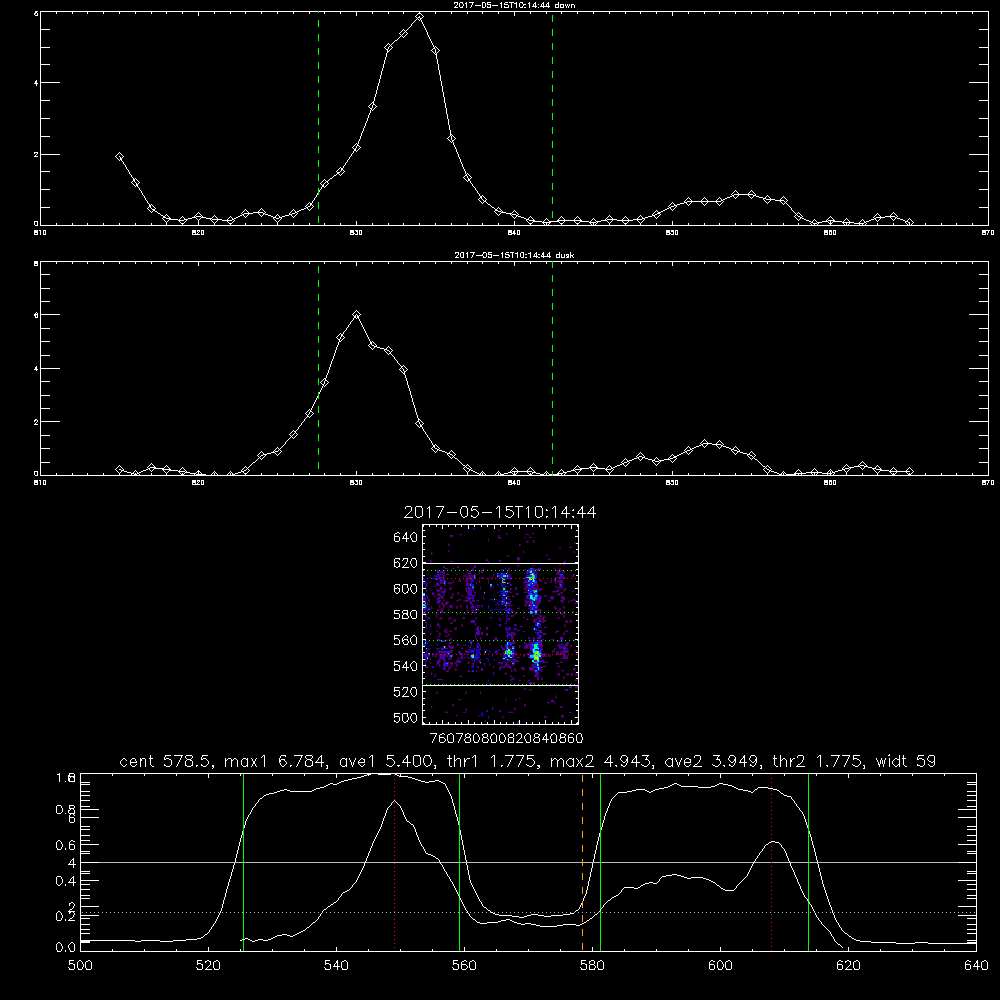Screen dimensions: 1000x1000
Task: Click the bottom plot x-axis label 500
Action: pos(80,966)
